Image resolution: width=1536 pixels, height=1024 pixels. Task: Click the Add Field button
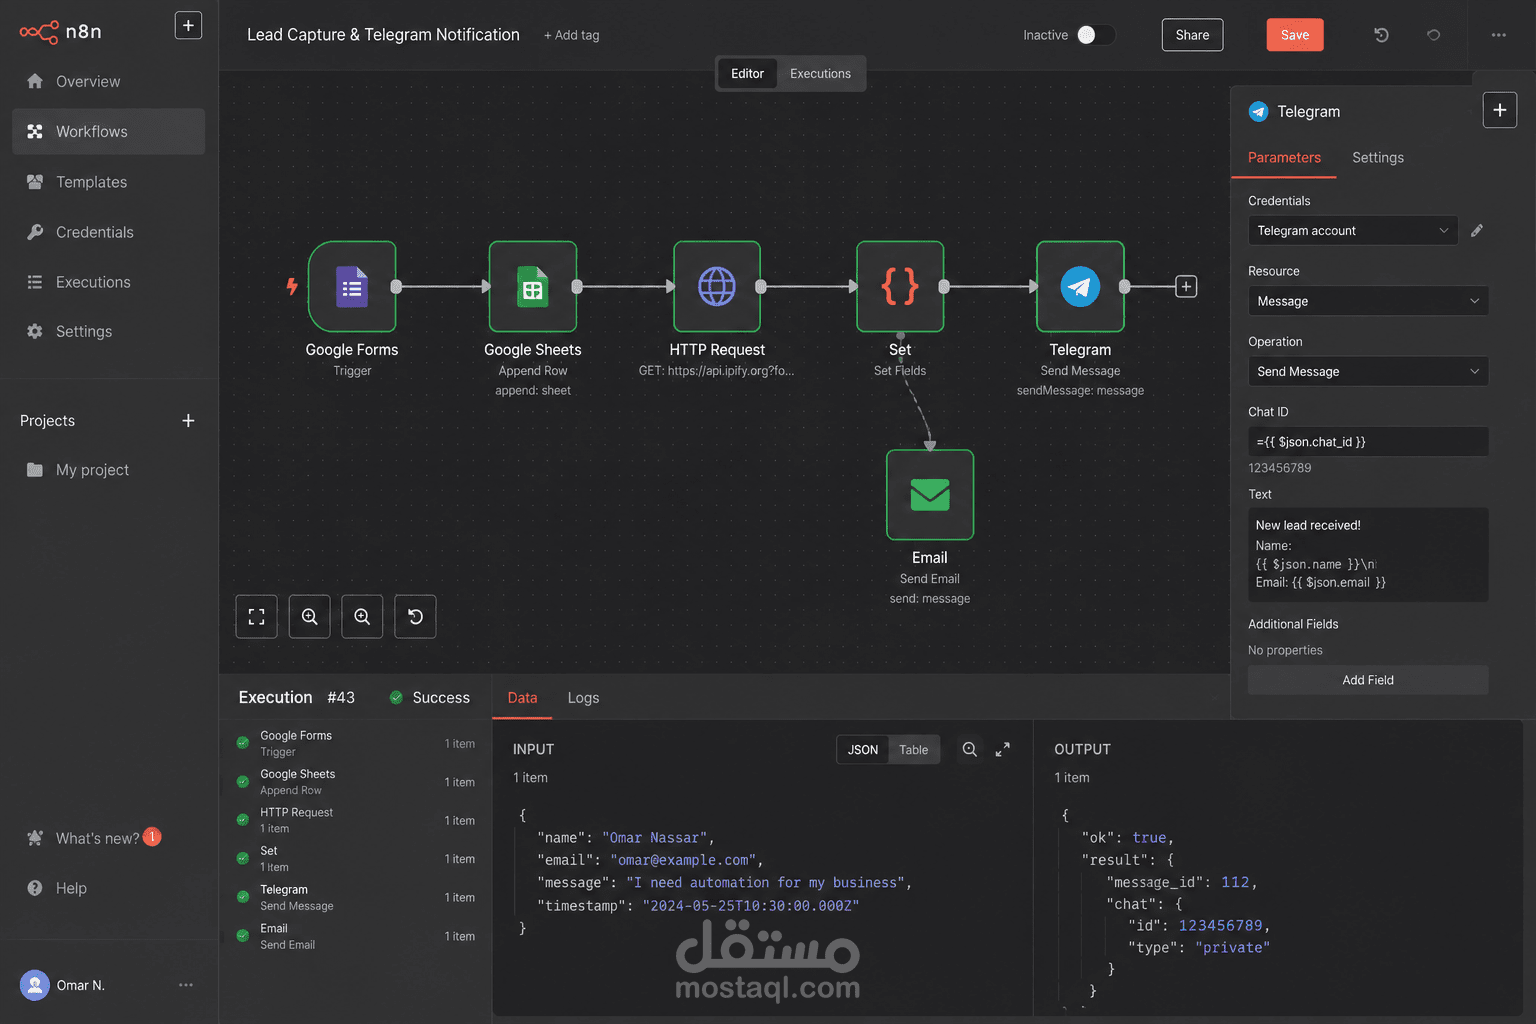point(1368,680)
